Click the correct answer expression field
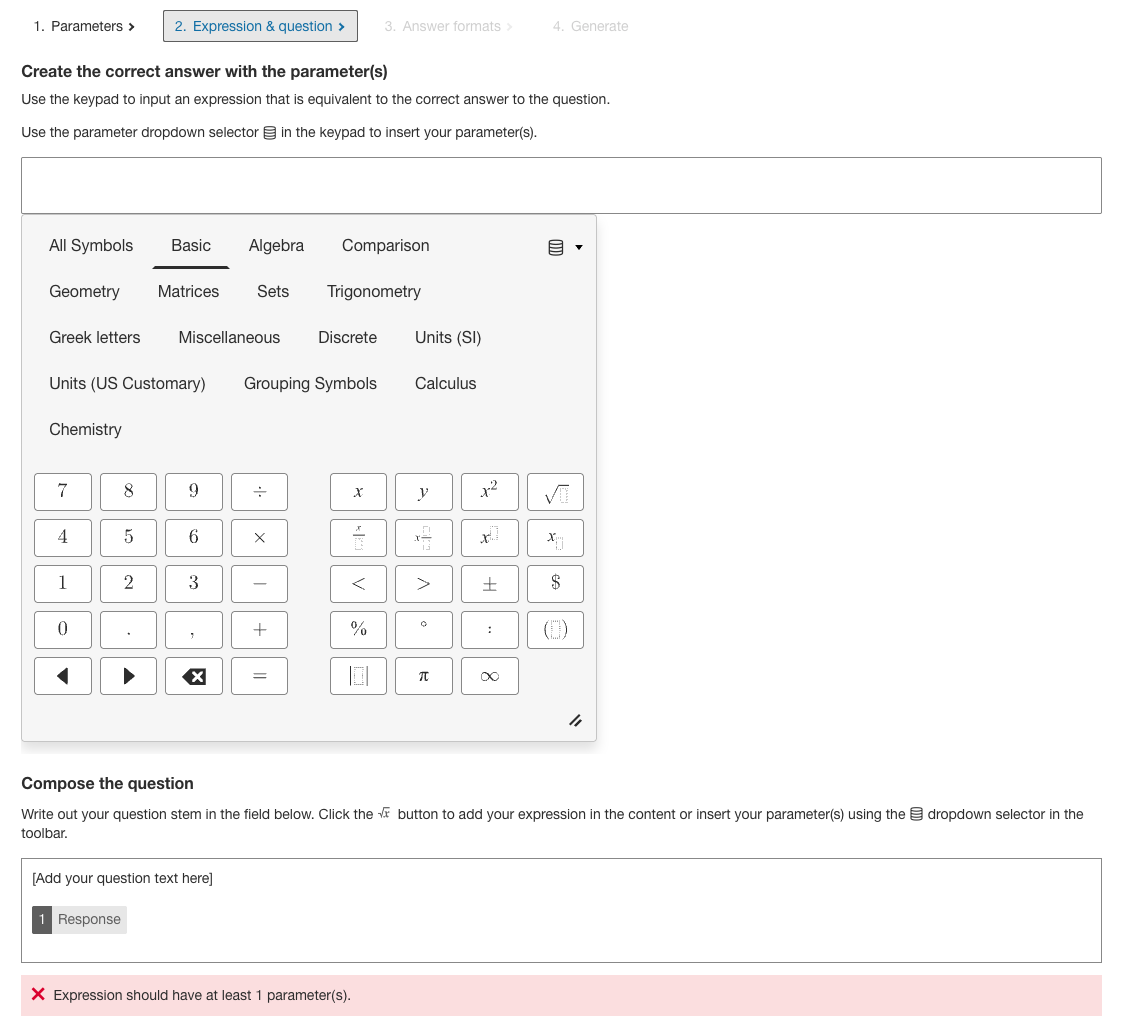Screen dimensions: 1121x1036 point(560,185)
